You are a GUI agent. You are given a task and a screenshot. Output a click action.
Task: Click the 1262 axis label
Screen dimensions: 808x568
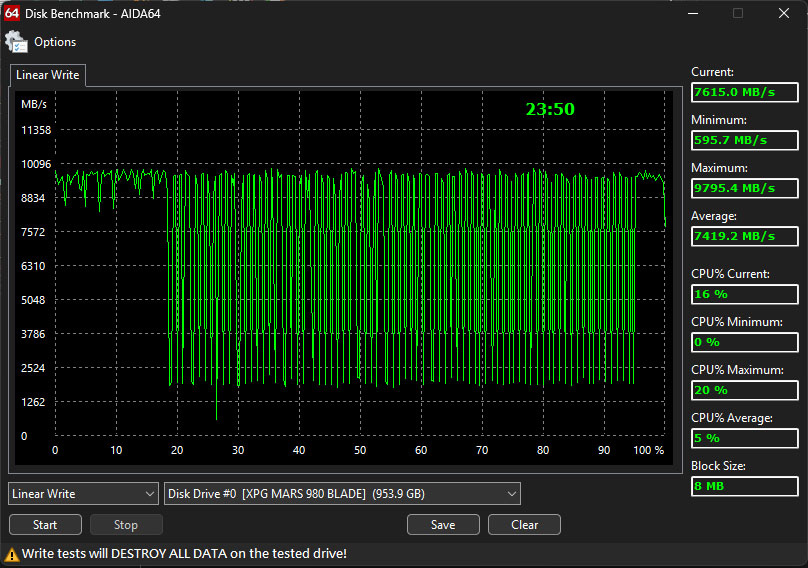33,402
